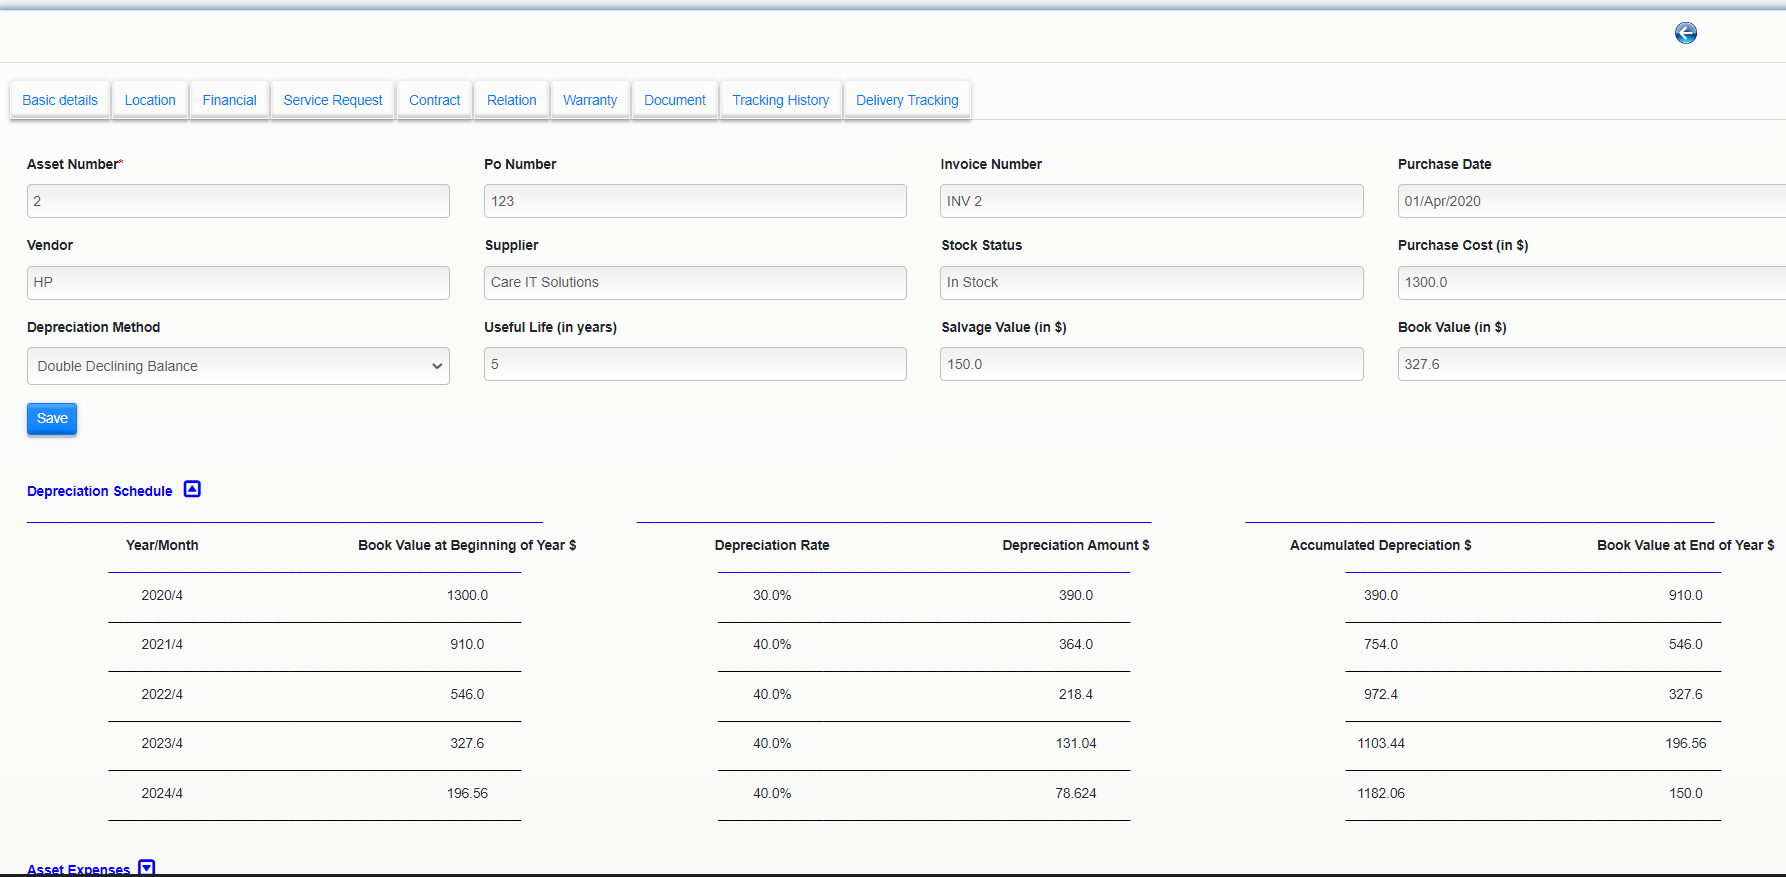Click the Year/Month column header

162,545
